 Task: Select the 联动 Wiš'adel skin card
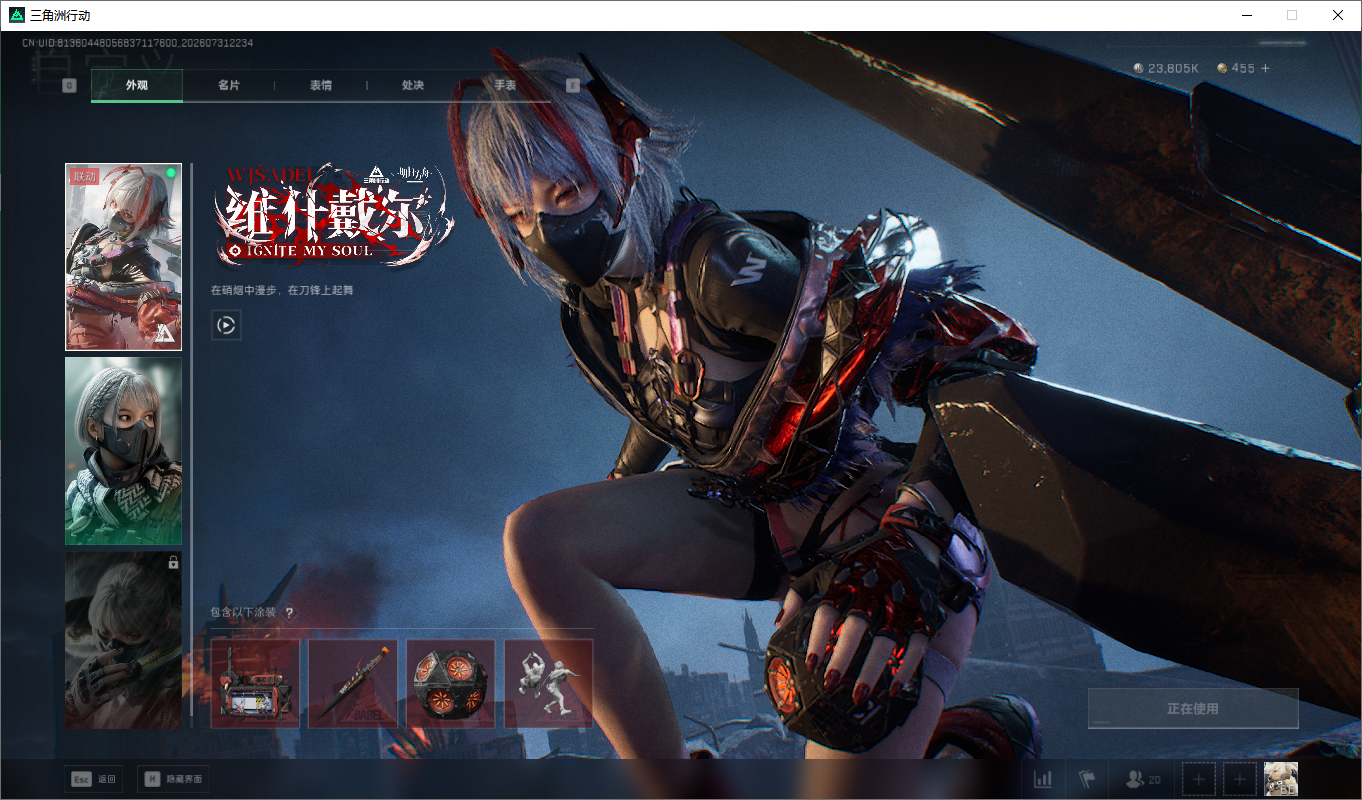124,257
